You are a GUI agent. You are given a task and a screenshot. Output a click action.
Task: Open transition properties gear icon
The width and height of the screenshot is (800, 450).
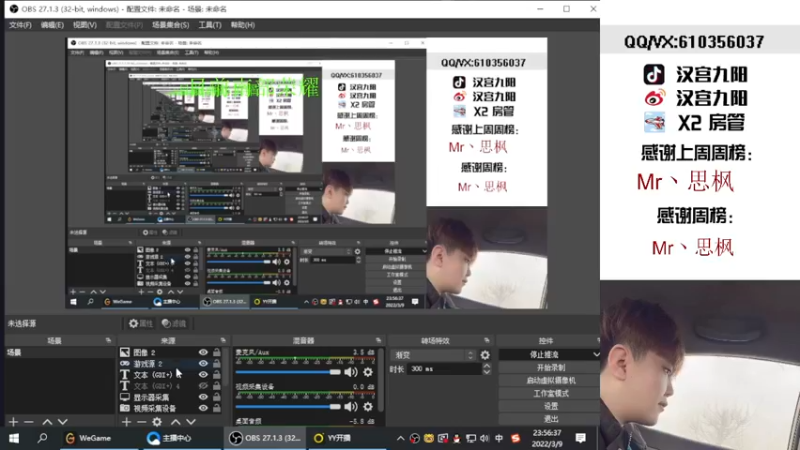pos(485,355)
